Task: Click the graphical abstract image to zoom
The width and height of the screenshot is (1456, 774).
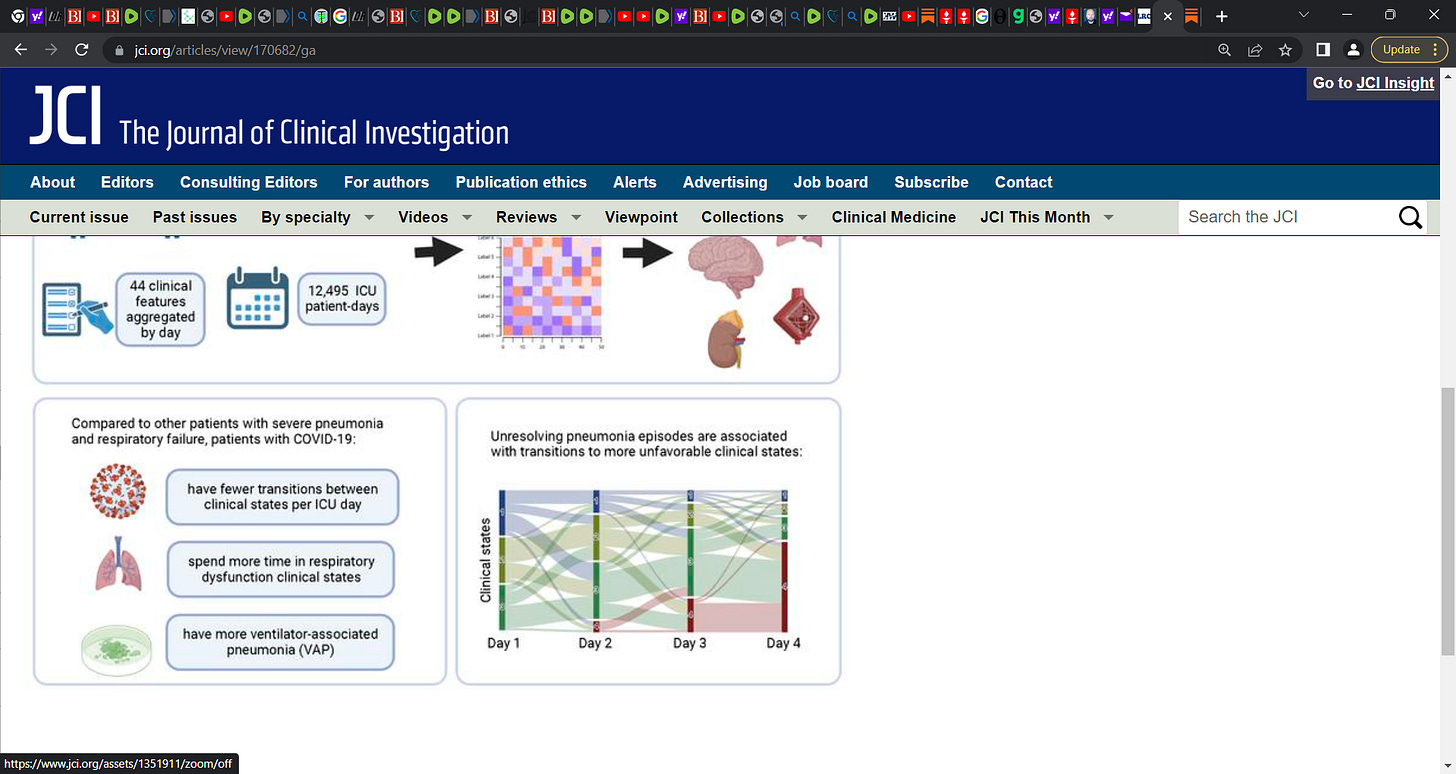Action: (437, 461)
